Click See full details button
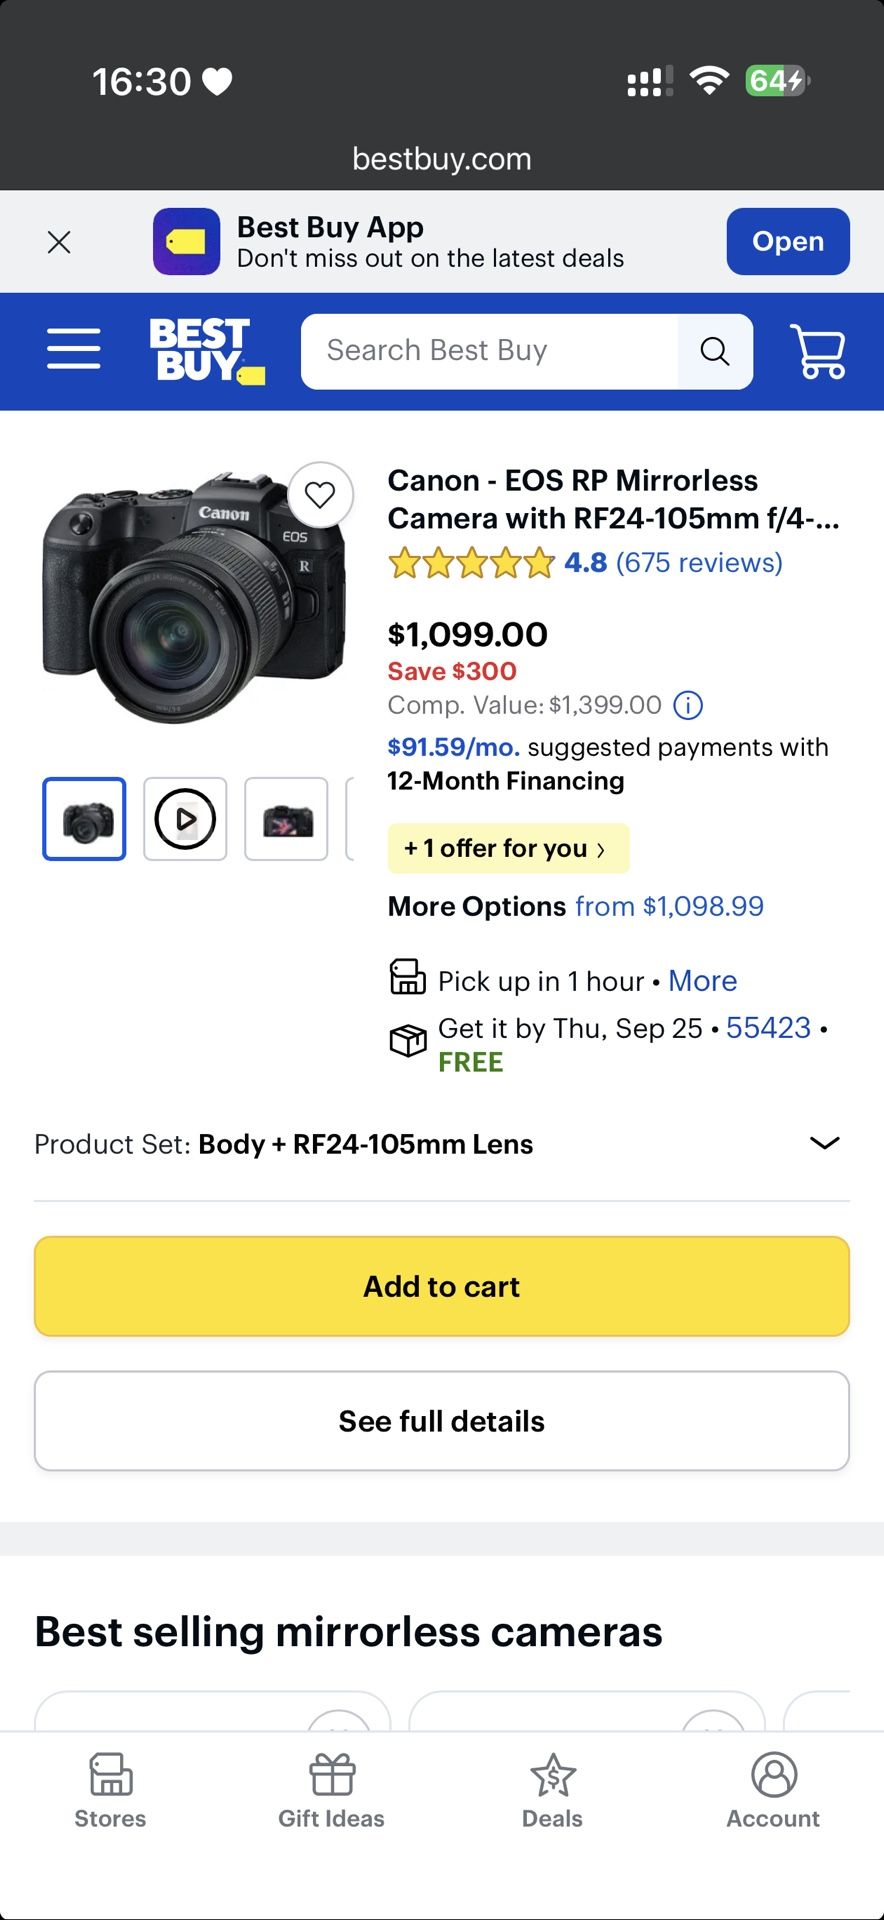The width and height of the screenshot is (884, 1920). click(442, 1421)
